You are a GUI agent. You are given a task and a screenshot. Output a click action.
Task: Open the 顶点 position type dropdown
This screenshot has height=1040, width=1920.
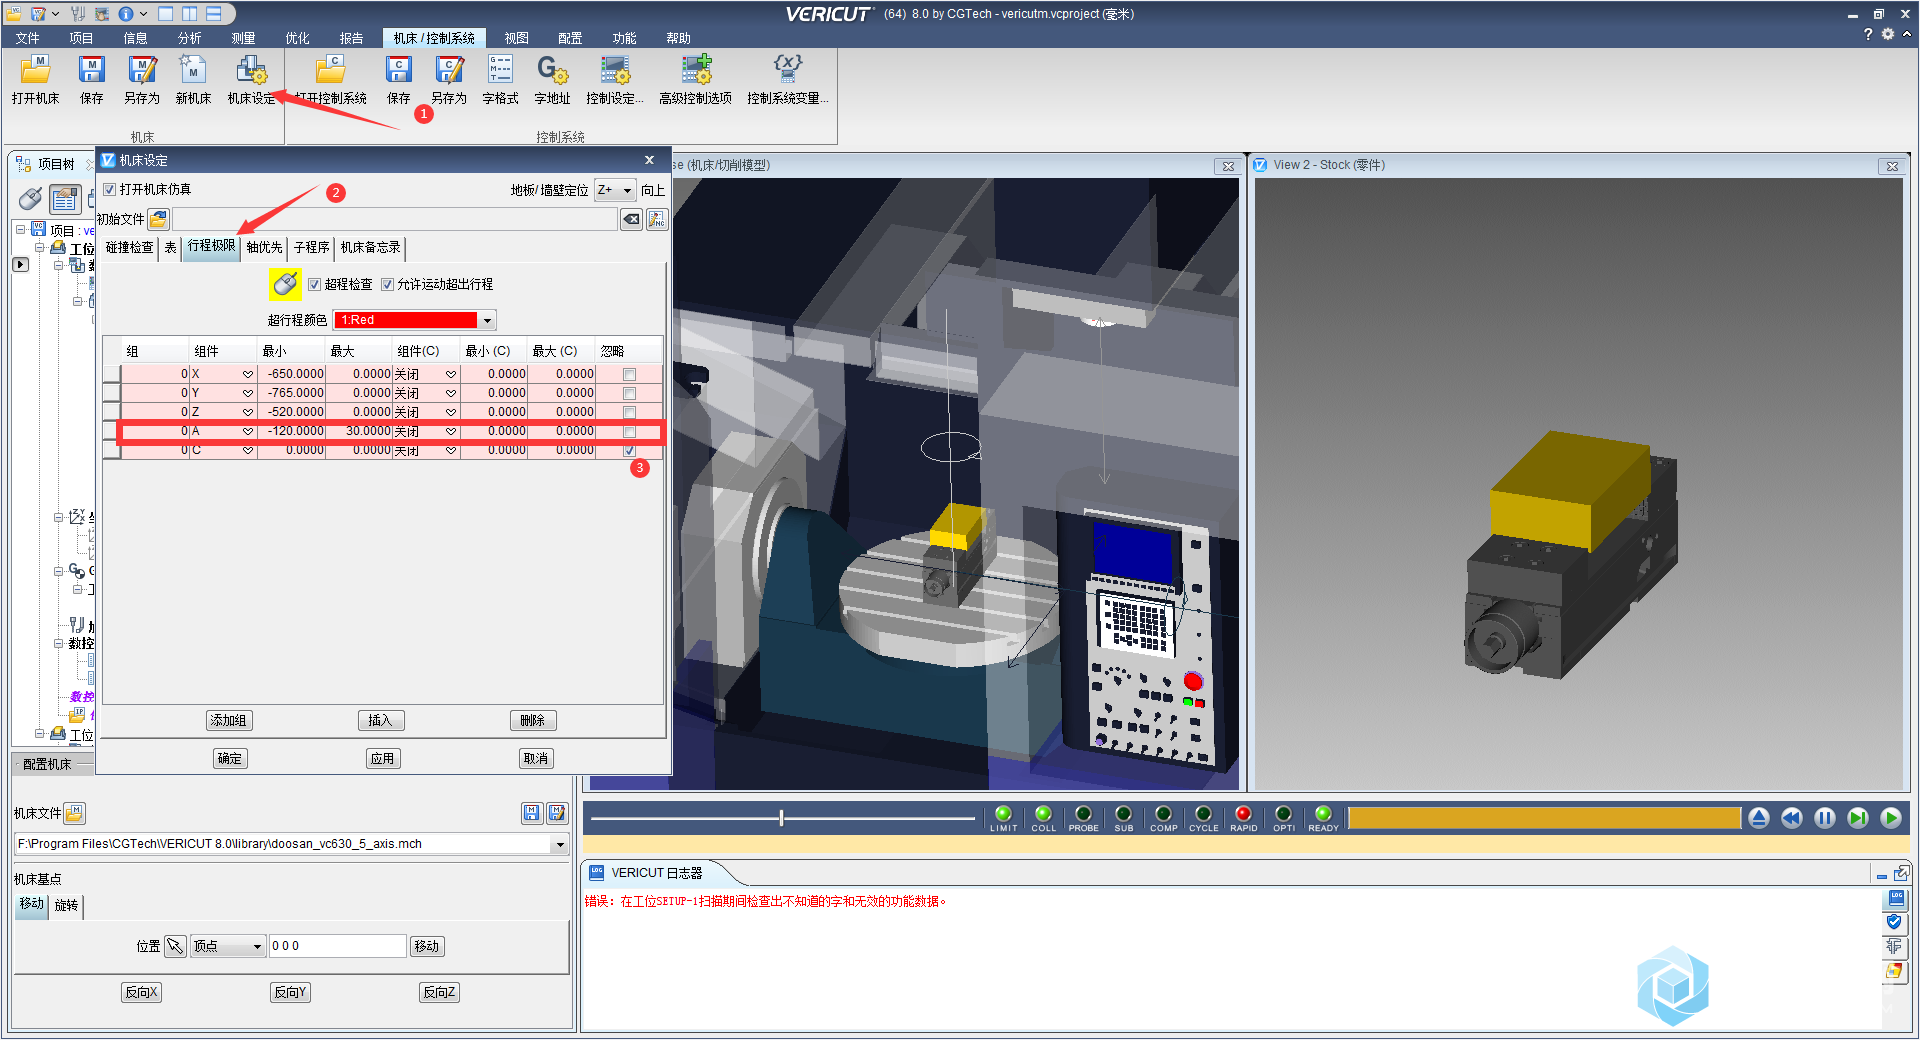click(x=228, y=946)
